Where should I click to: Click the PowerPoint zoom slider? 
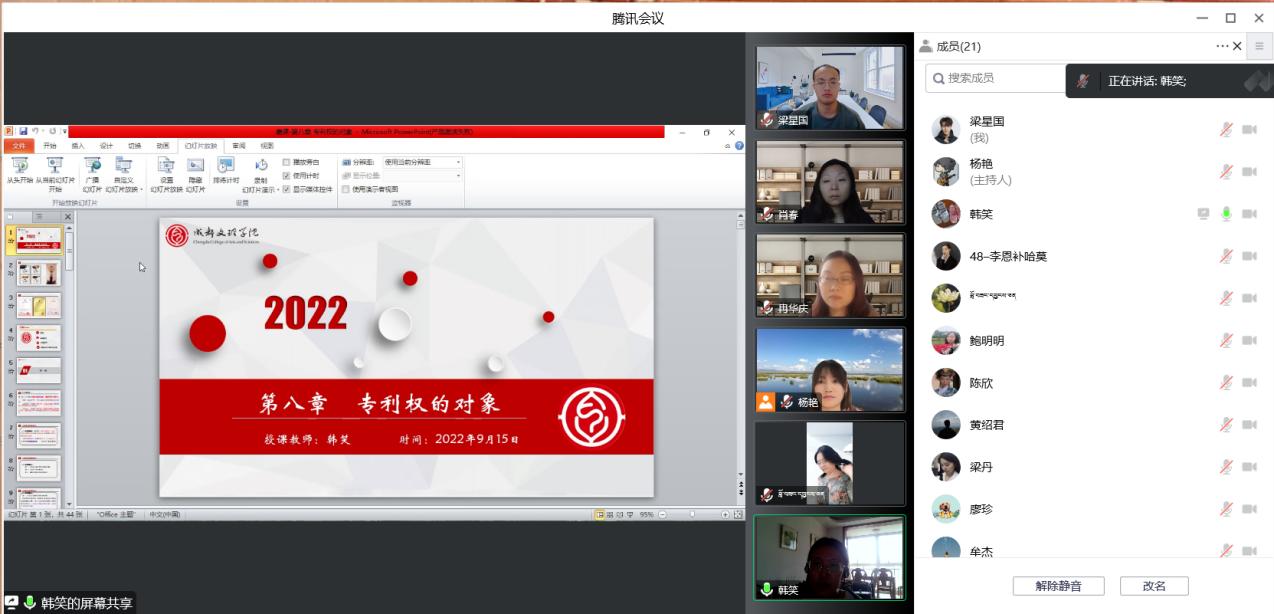tap(692, 515)
